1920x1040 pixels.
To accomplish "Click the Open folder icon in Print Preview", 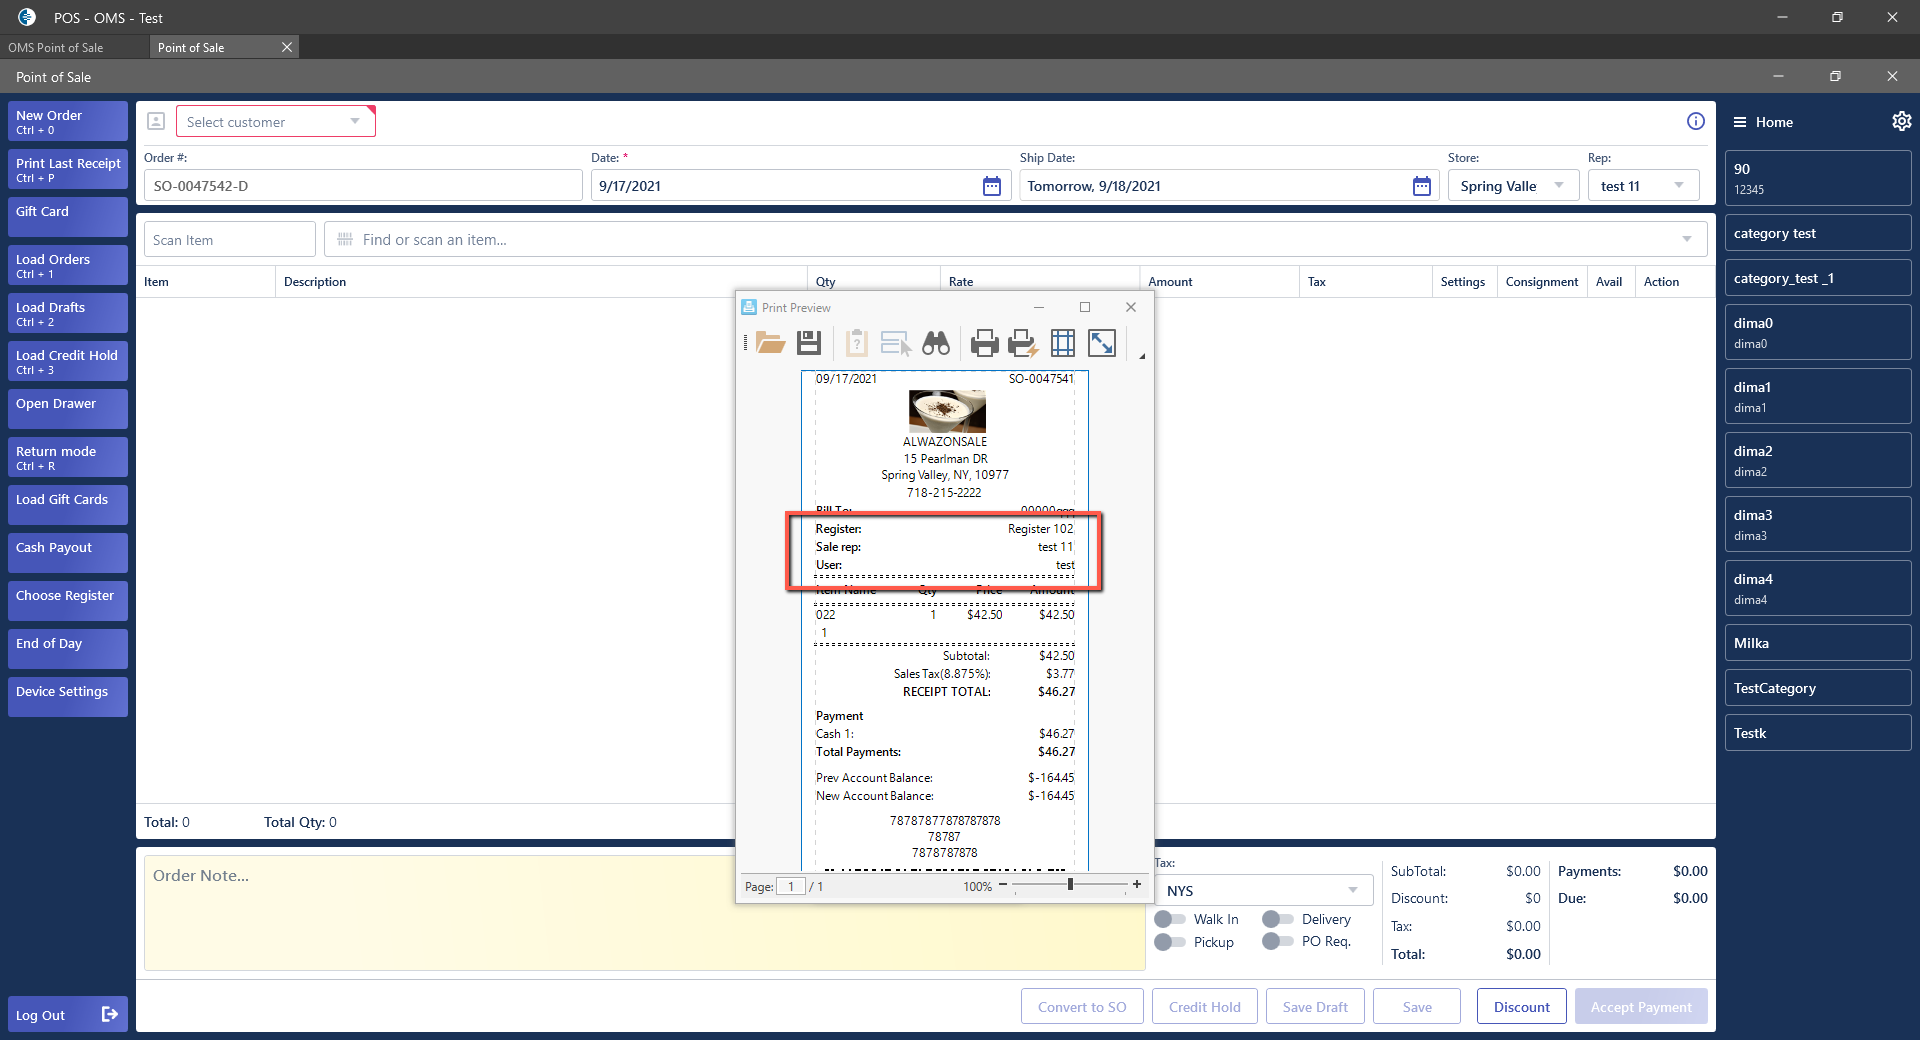I will click(x=770, y=344).
